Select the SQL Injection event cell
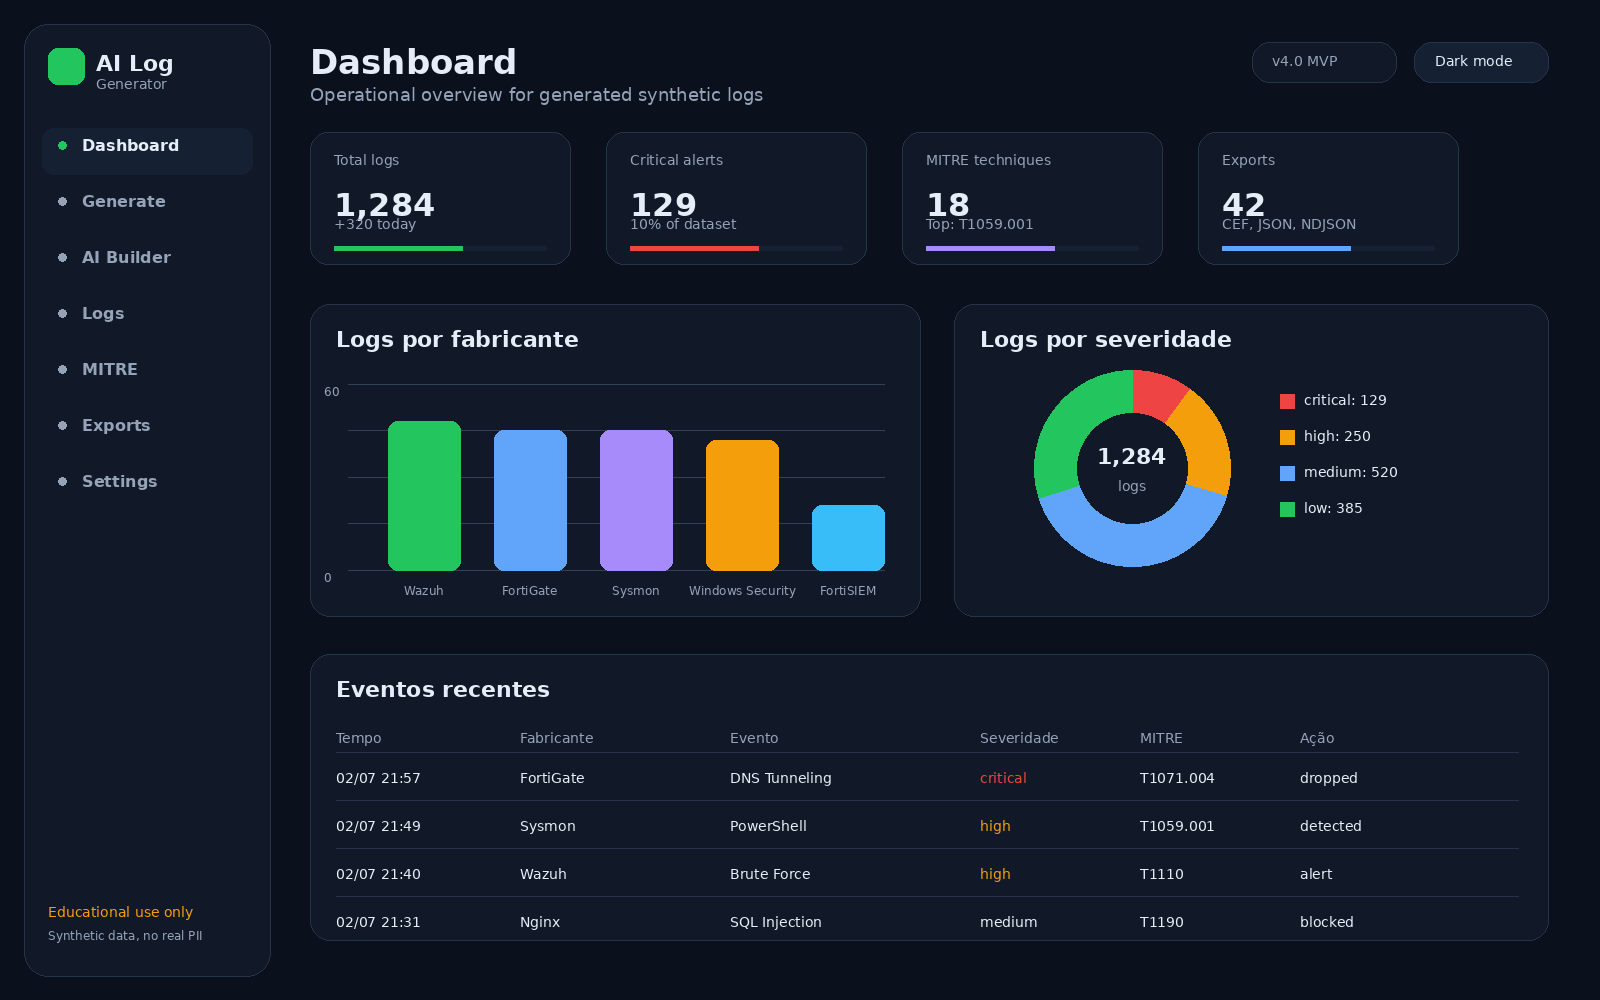The height and width of the screenshot is (1000, 1600). 776,922
